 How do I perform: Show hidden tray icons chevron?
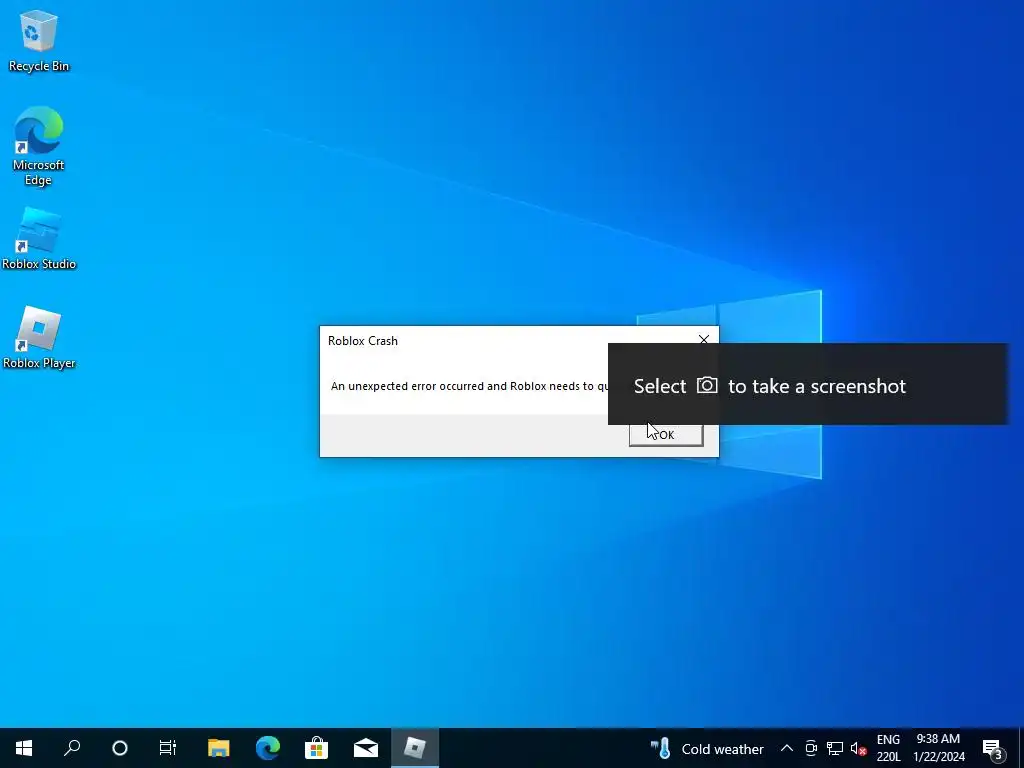(787, 748)
